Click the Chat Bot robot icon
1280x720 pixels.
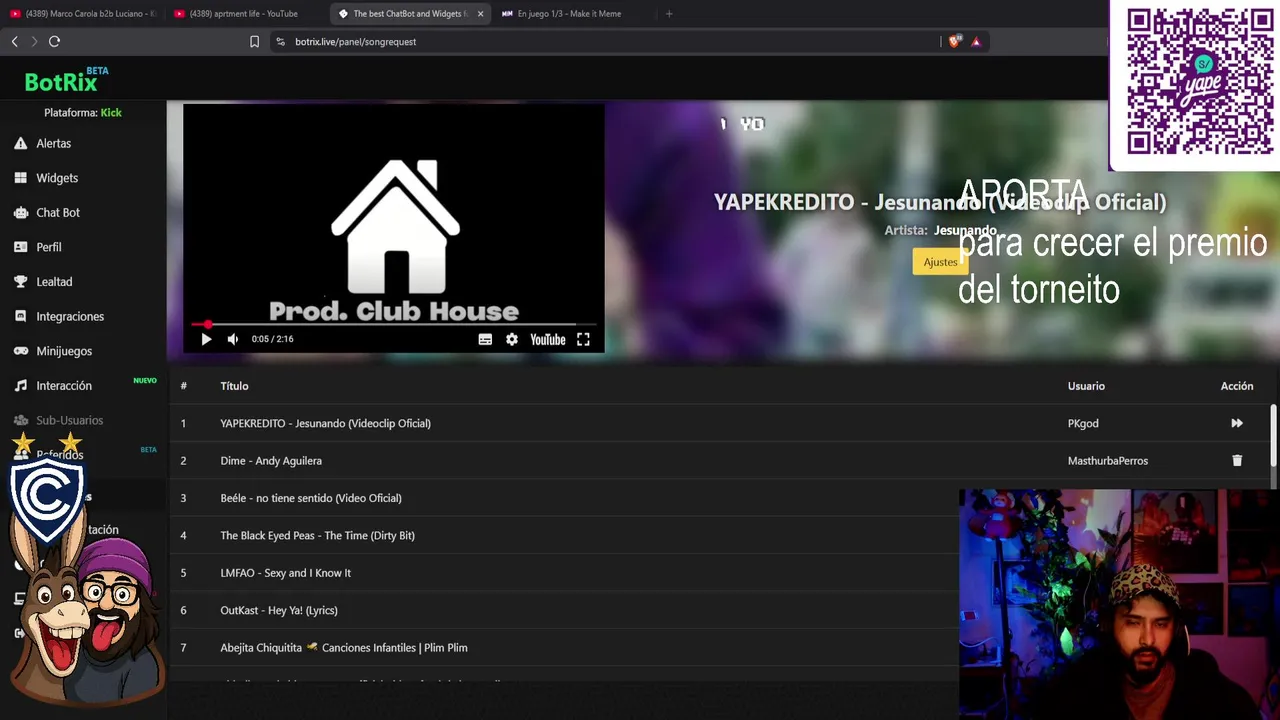[x=20, y=212]
